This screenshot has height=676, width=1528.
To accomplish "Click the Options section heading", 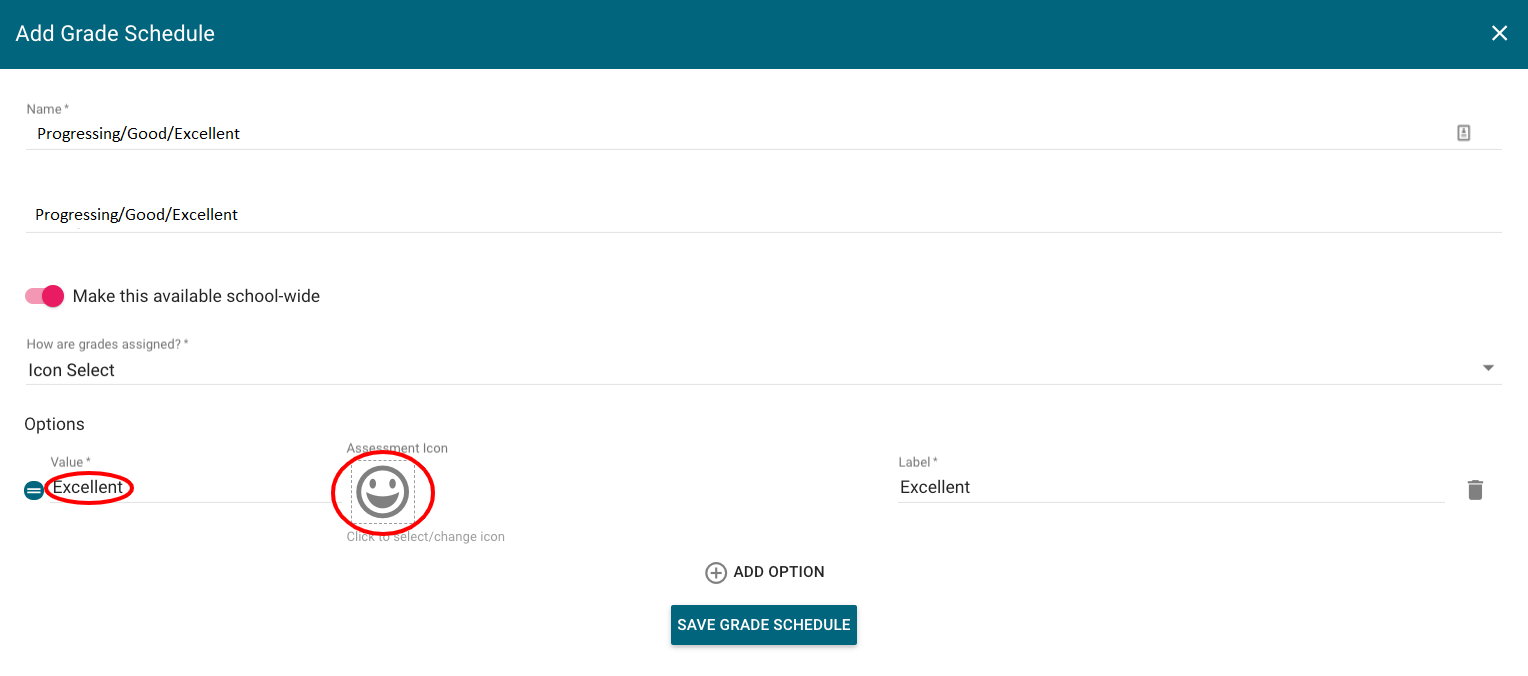I will pyautogui.click(x=54, y=424).
